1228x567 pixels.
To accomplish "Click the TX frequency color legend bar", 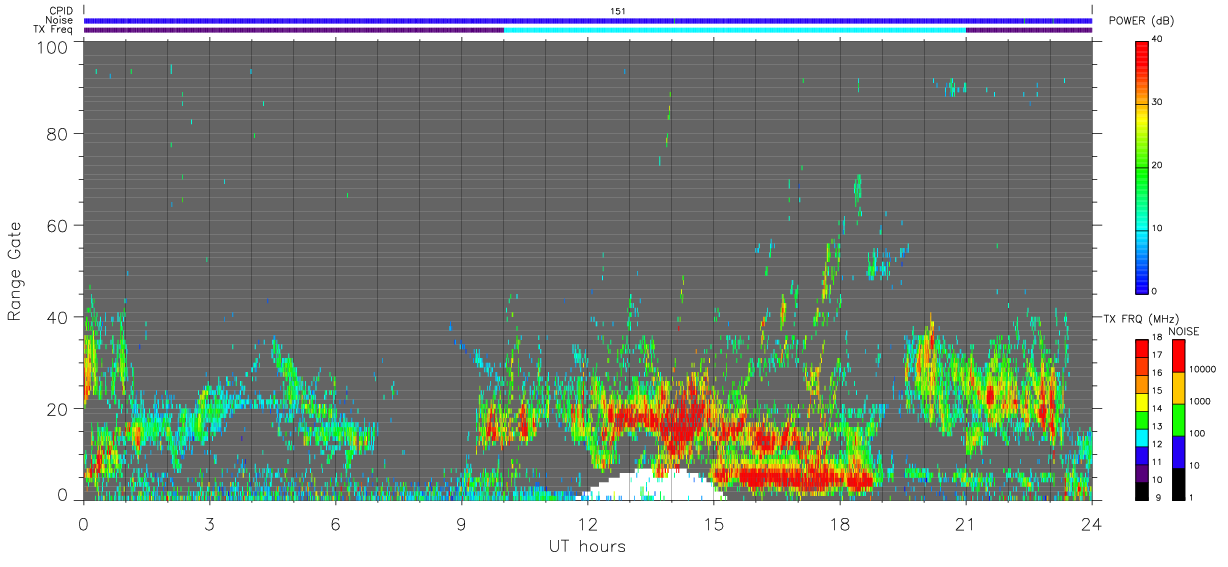I will pos(1142,420).
